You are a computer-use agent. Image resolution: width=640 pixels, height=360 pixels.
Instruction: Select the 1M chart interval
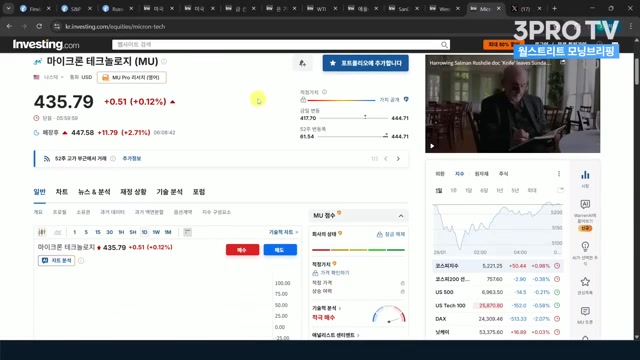pyautogui.click(x=168, y=232)
